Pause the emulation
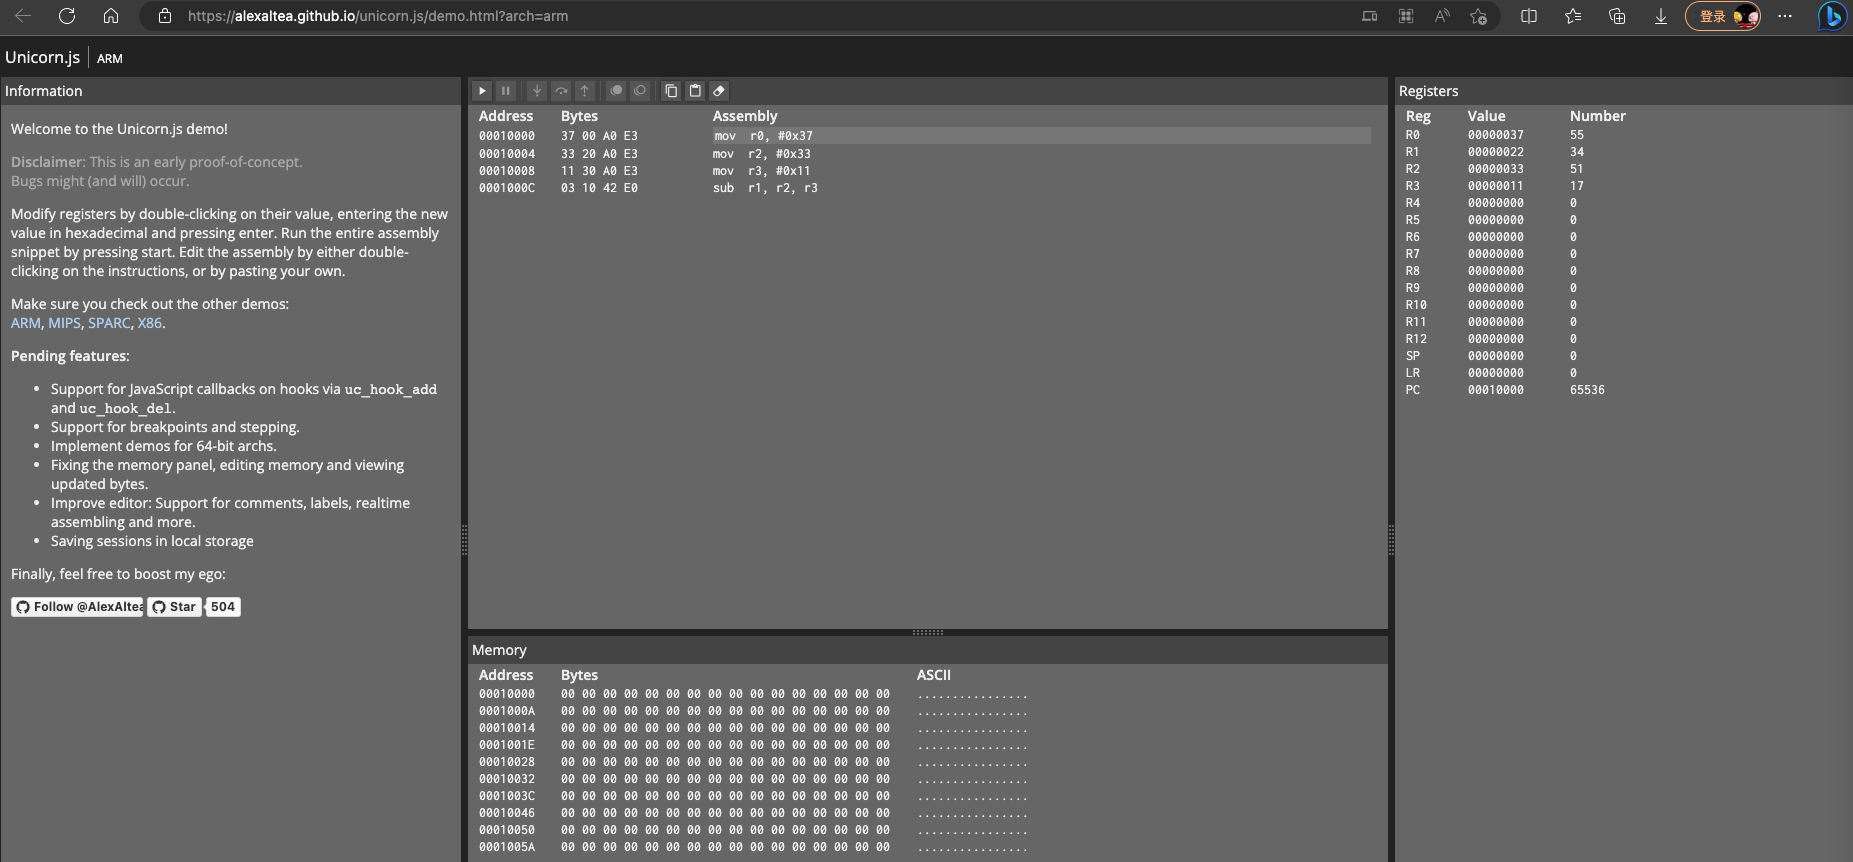Viewport: 1853px width, 862px height. [x=506, y=91]
